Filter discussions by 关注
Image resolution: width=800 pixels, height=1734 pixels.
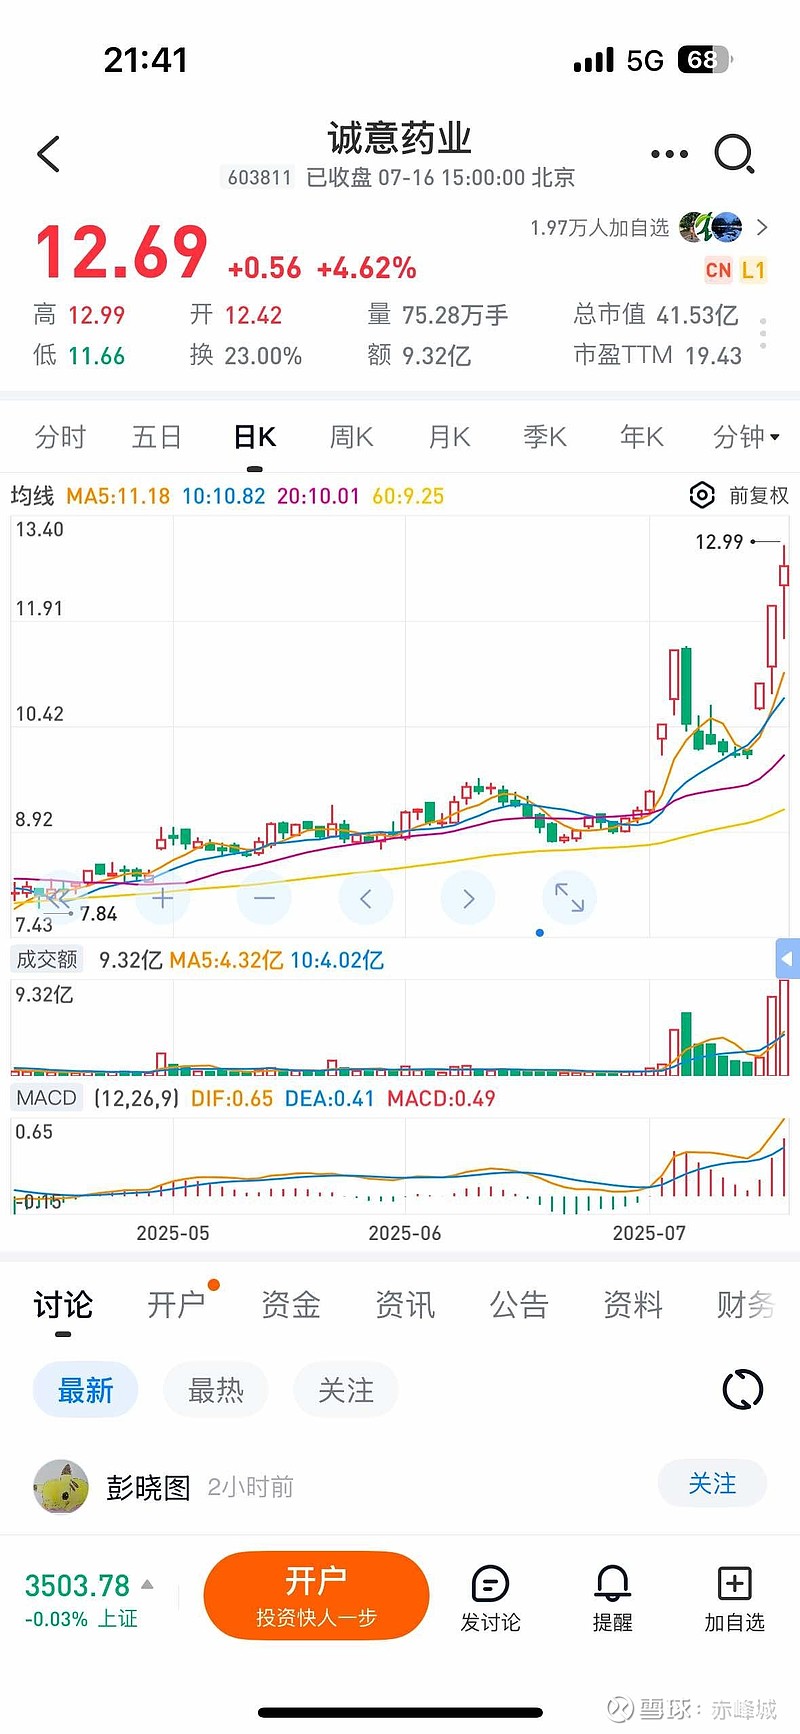point(345,1389)
